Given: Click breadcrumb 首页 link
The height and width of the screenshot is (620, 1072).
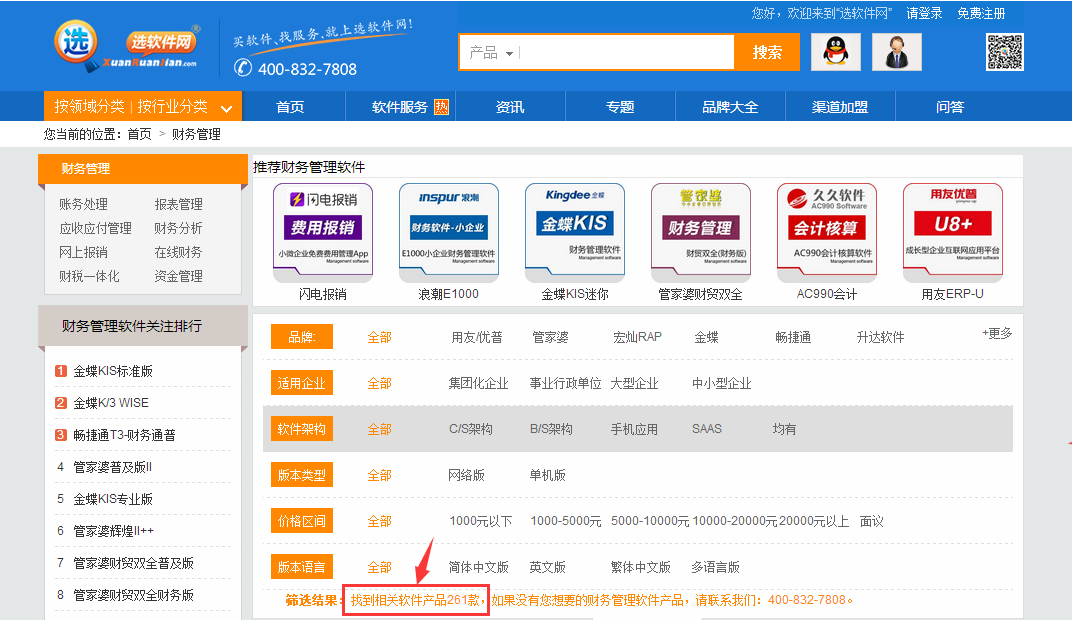Looking at the screenshot, I should pos(139,134).
